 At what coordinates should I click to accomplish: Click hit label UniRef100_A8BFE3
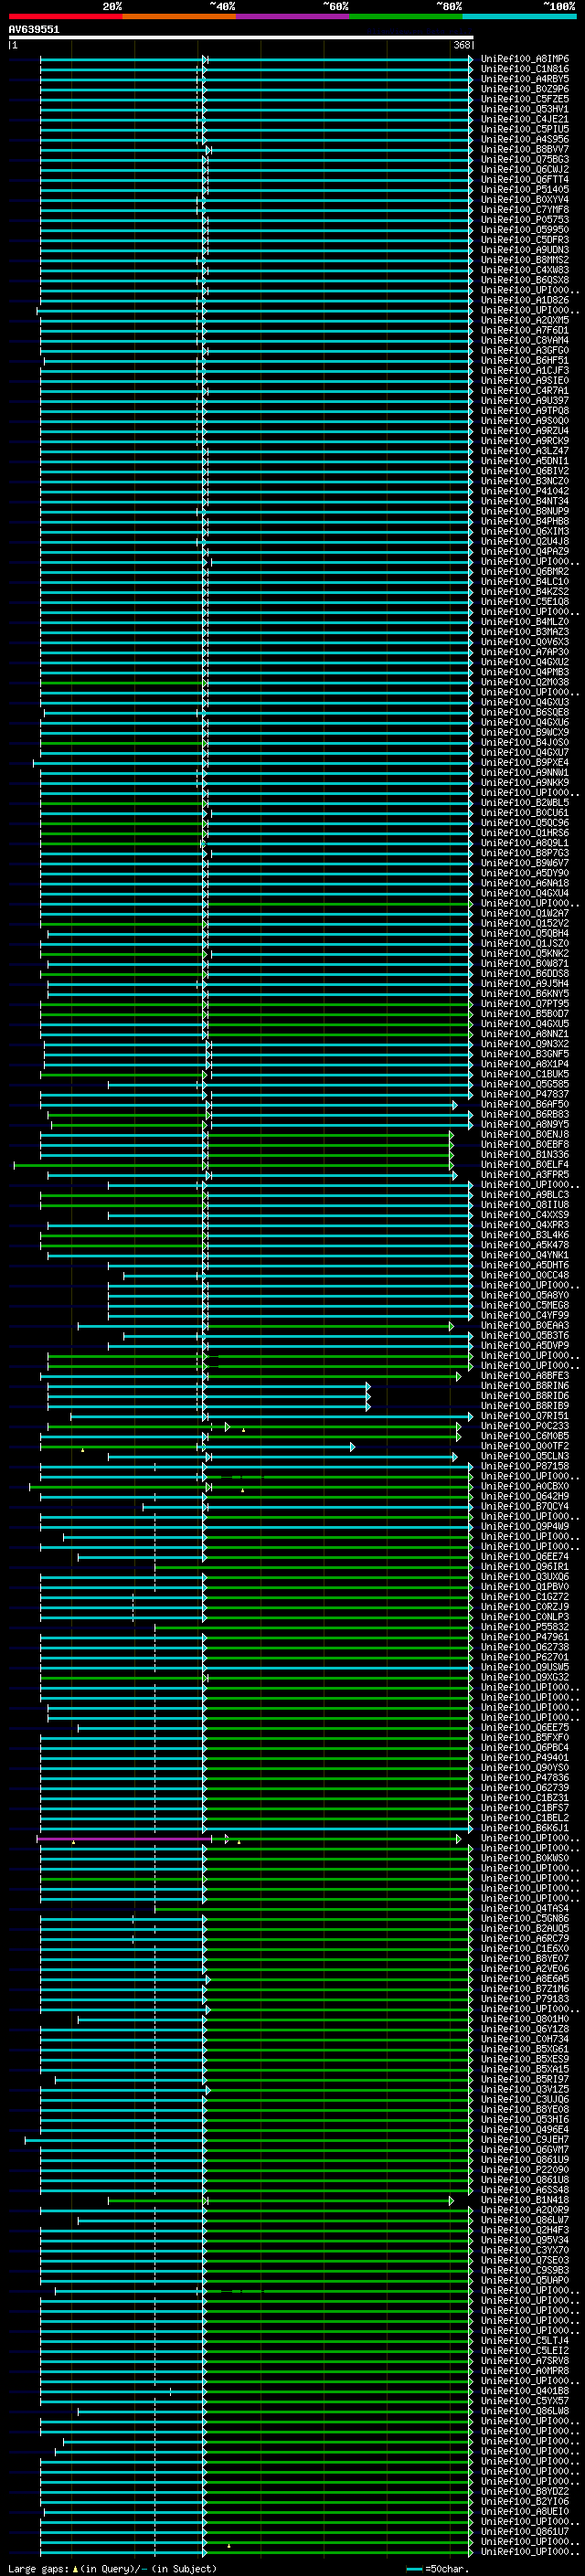click(525, 1375)
